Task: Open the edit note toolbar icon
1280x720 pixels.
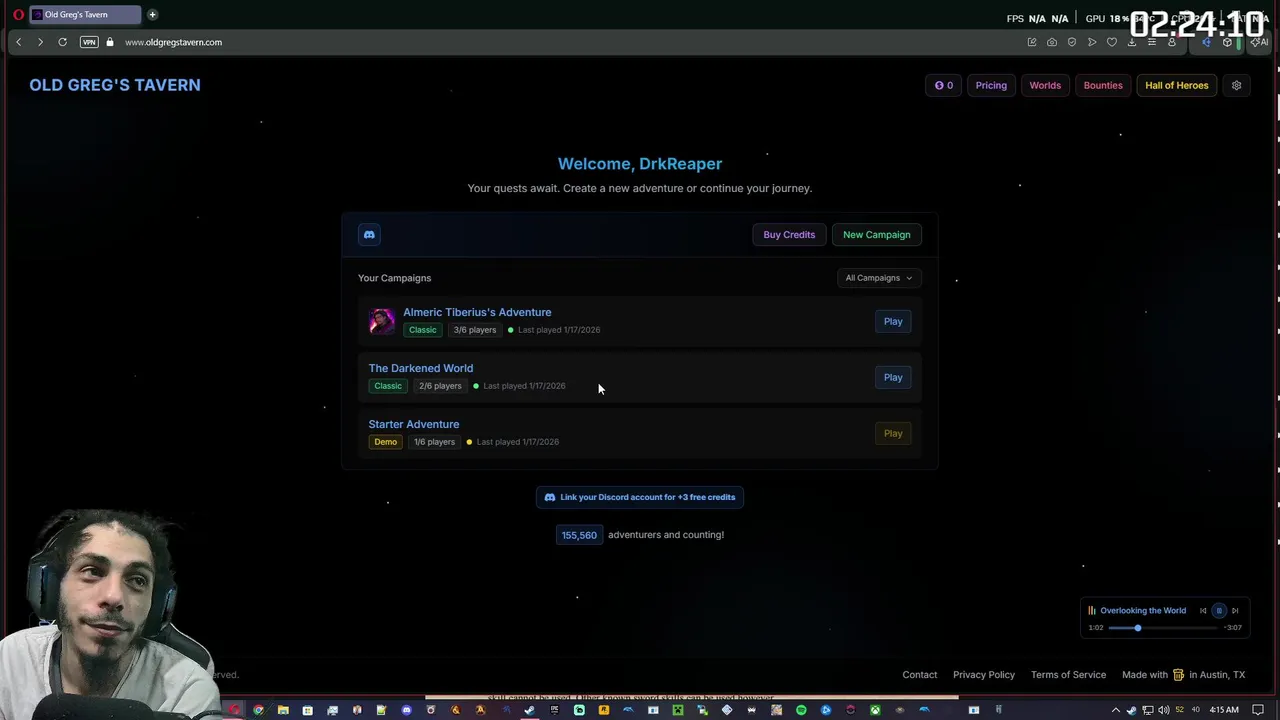Action: pos(1032,42)
